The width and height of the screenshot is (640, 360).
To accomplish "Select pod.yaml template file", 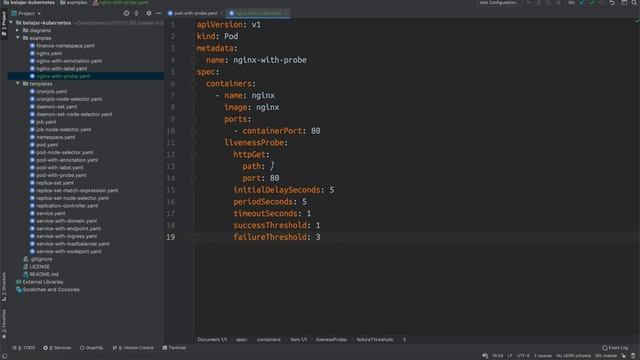I will click(47, 145).
